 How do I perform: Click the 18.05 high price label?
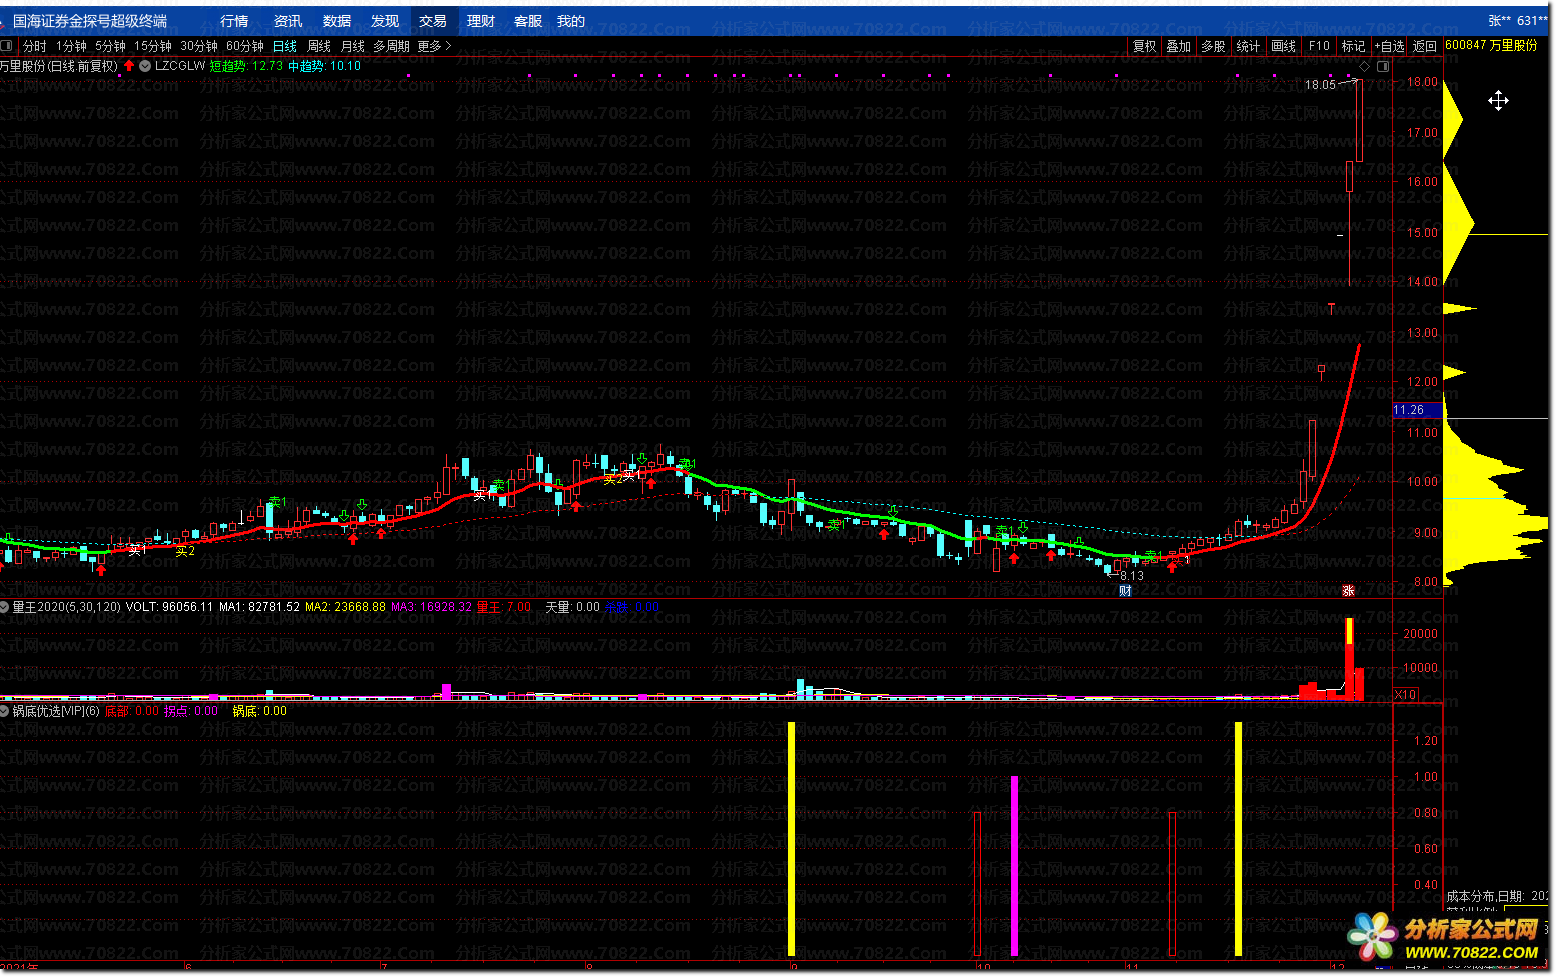(x=1320, y=85)
